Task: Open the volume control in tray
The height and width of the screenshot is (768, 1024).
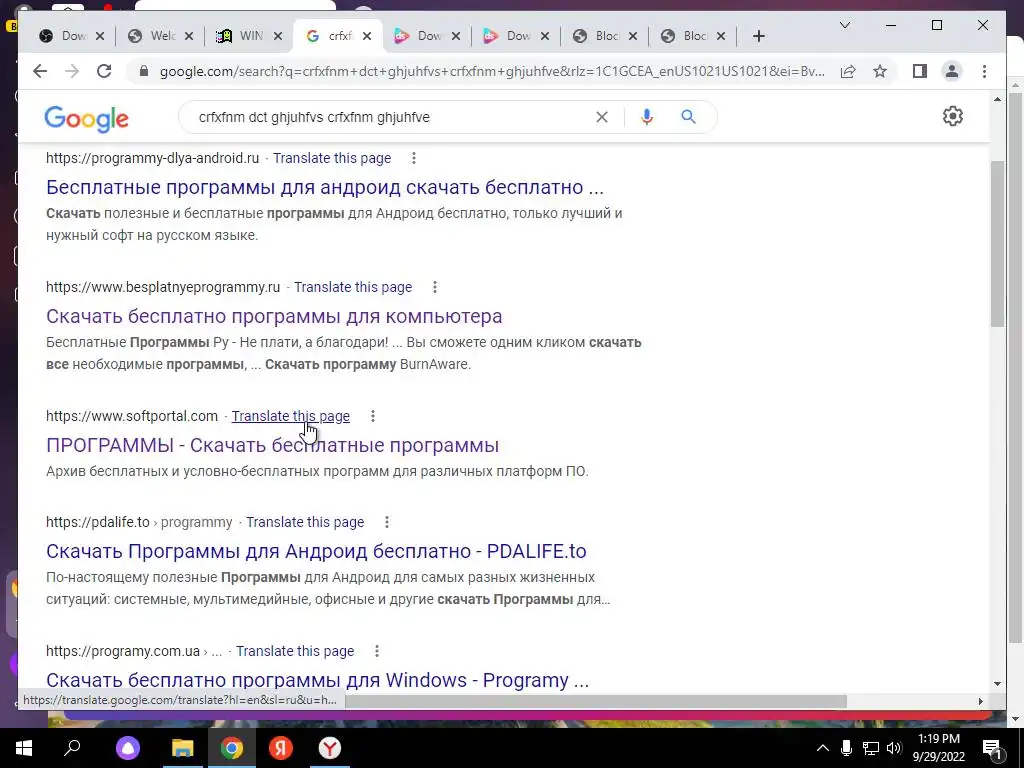Action: [x=894, y=748]
